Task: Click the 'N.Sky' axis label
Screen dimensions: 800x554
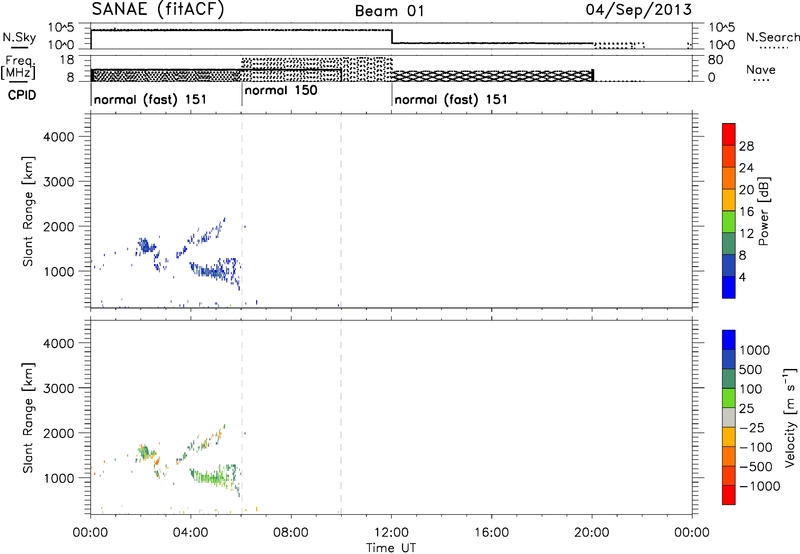Action: (19, 38)
